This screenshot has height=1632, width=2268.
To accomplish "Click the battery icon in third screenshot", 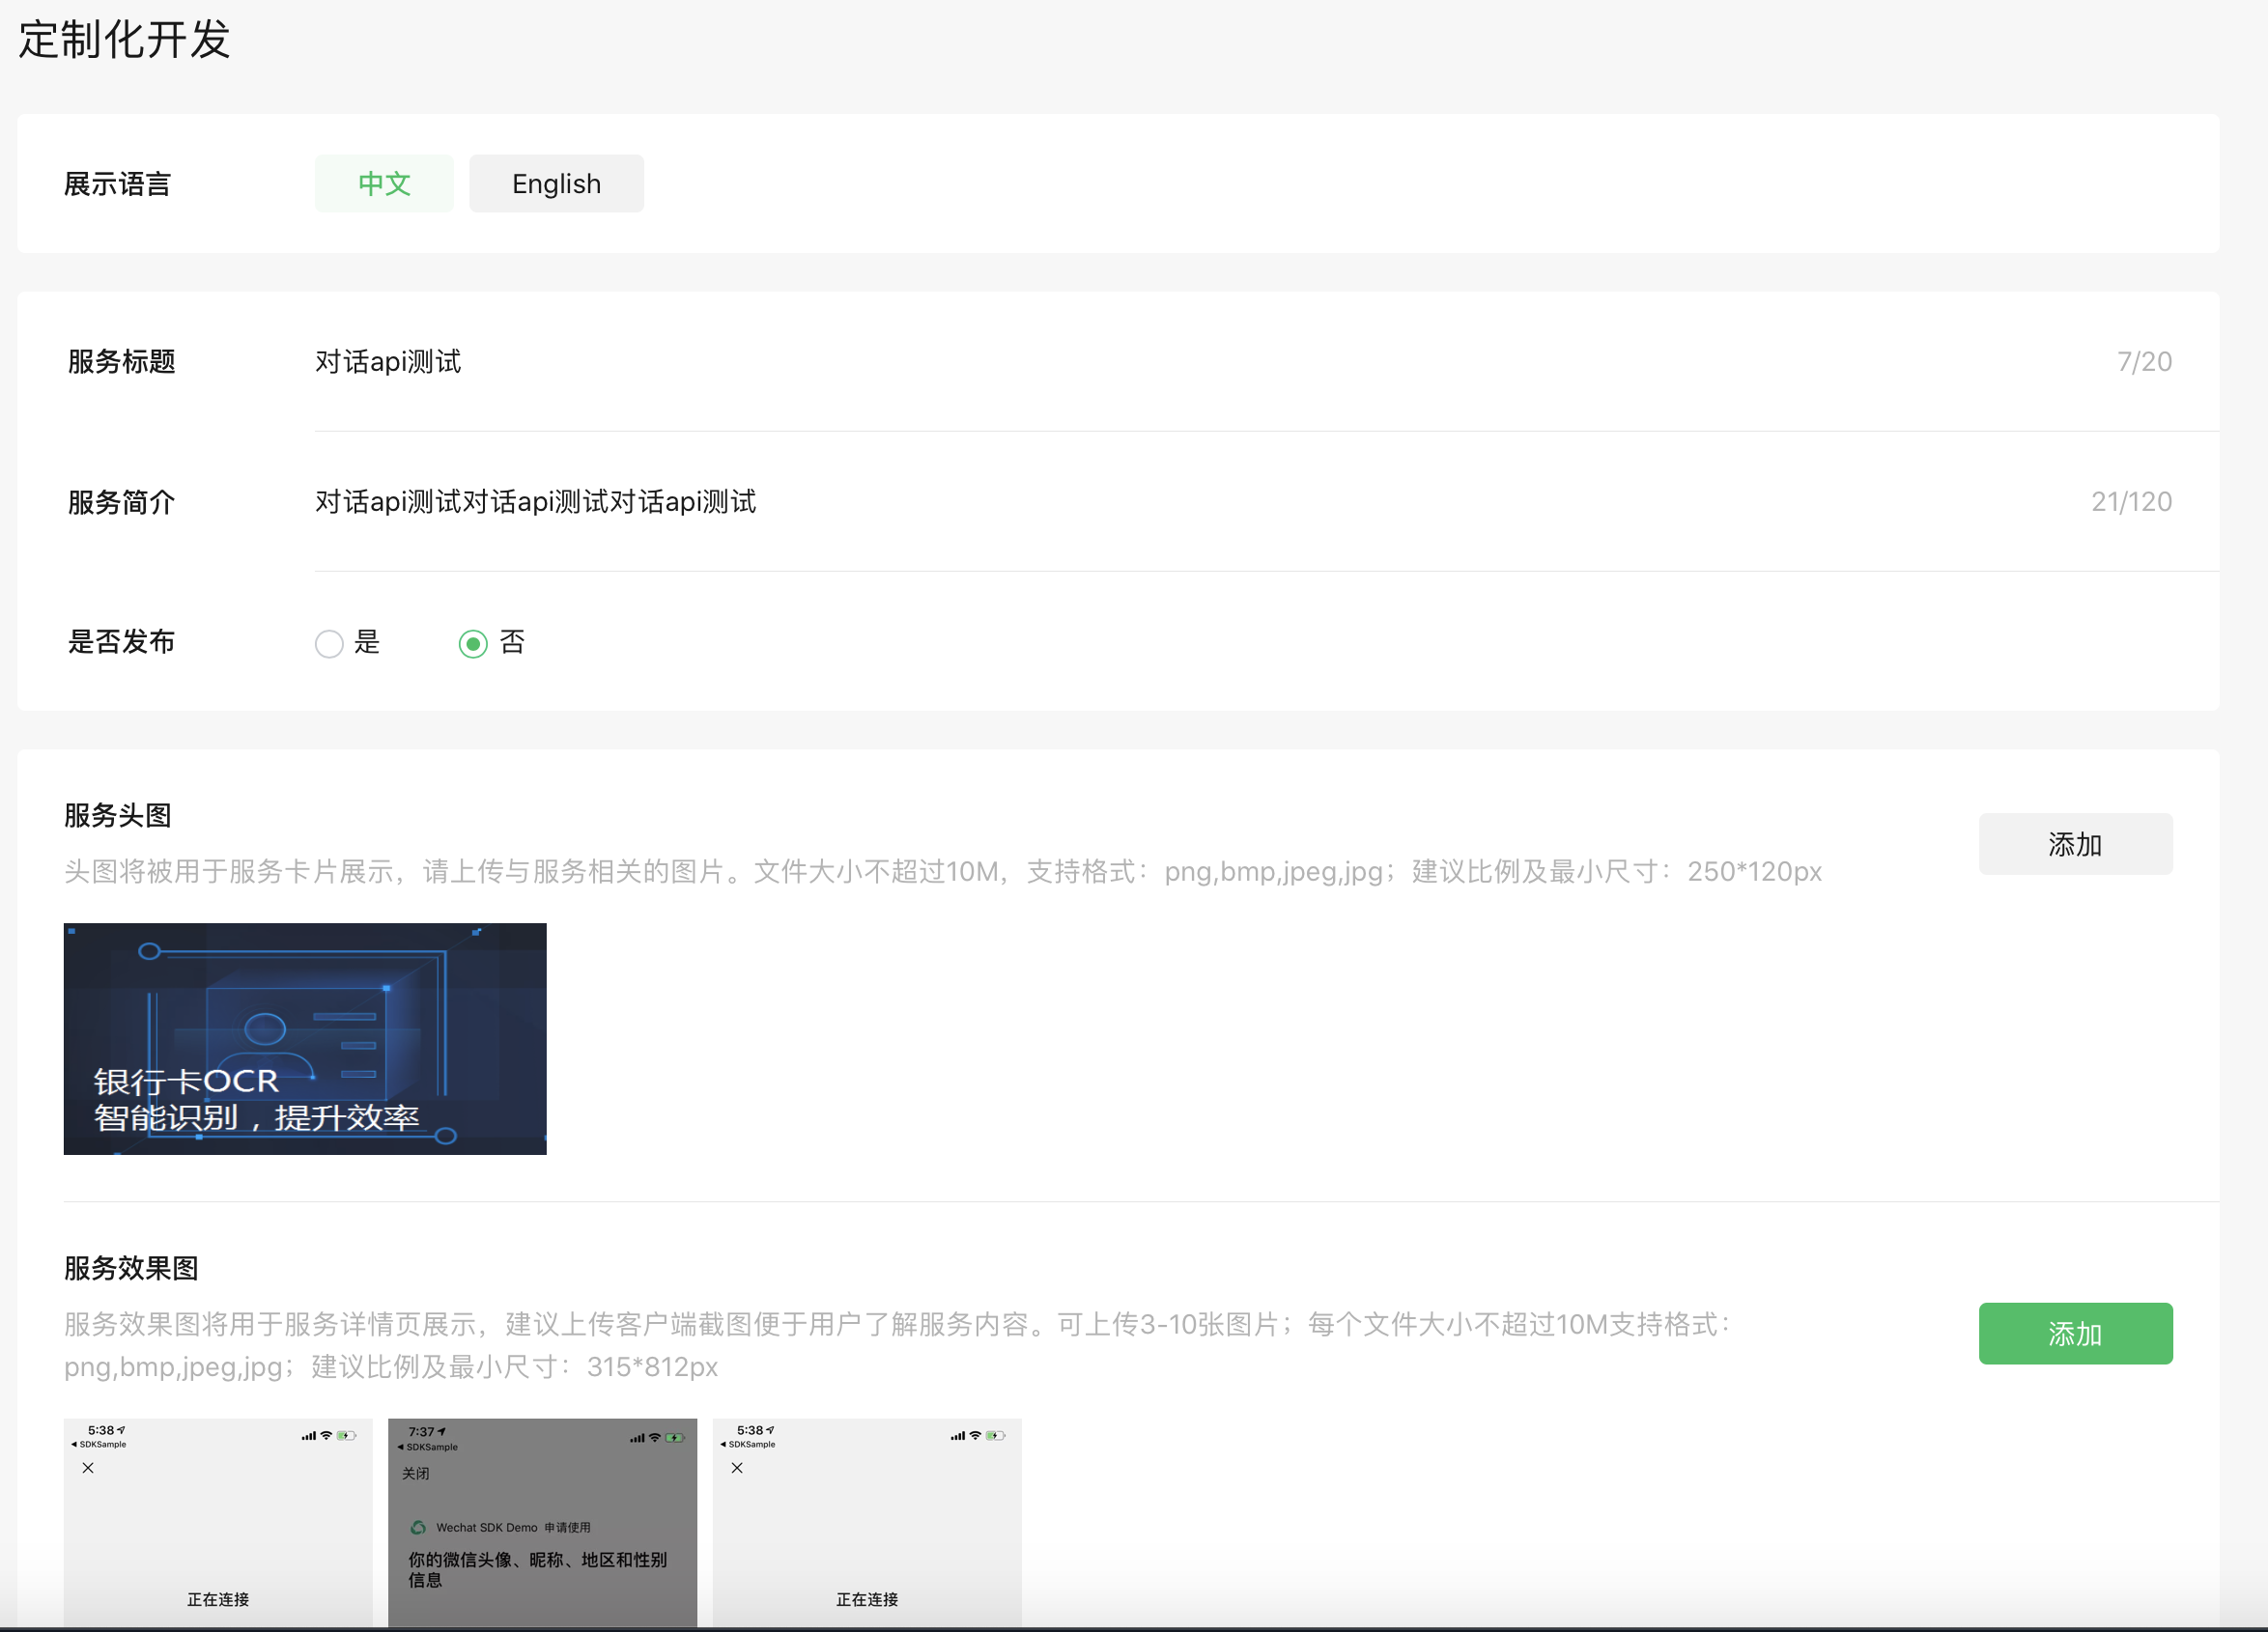I will click(995, 1436).
